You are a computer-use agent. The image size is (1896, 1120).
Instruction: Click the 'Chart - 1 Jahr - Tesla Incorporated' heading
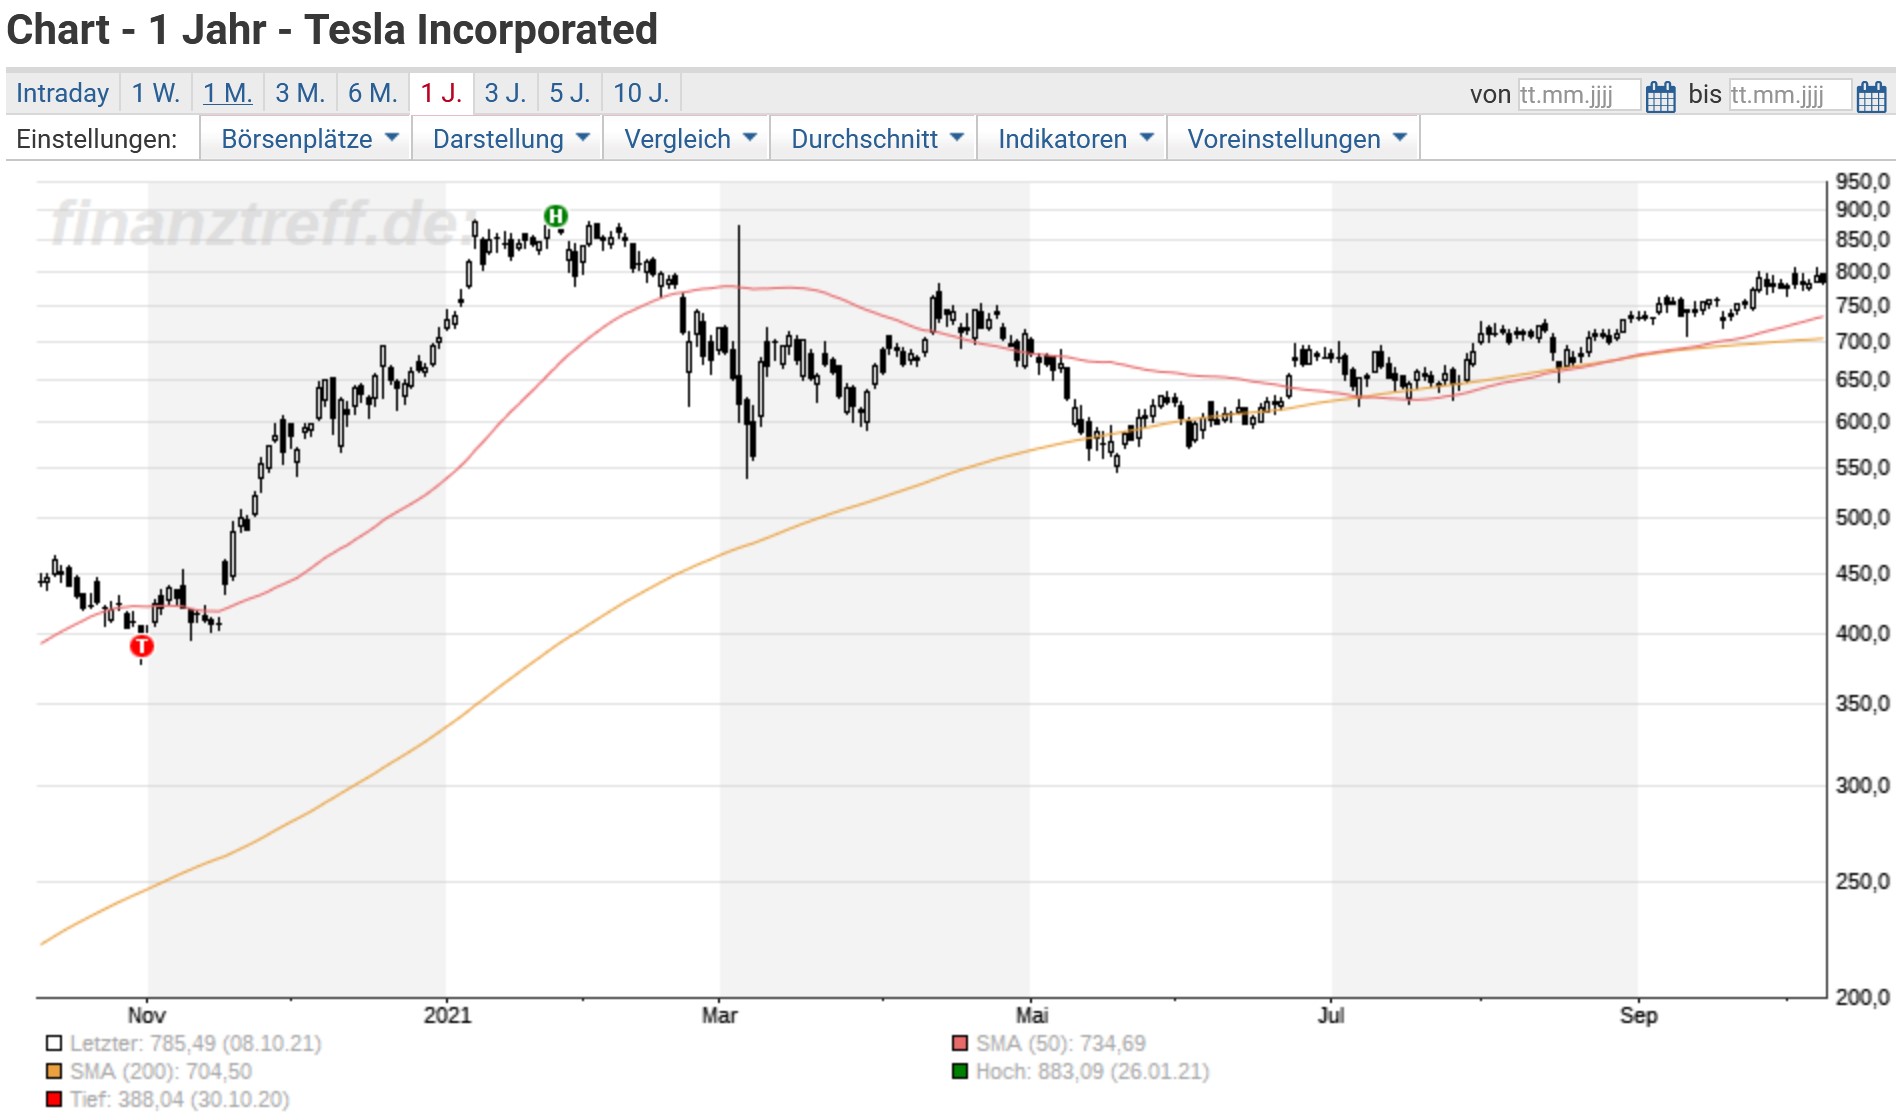point(332,30)
